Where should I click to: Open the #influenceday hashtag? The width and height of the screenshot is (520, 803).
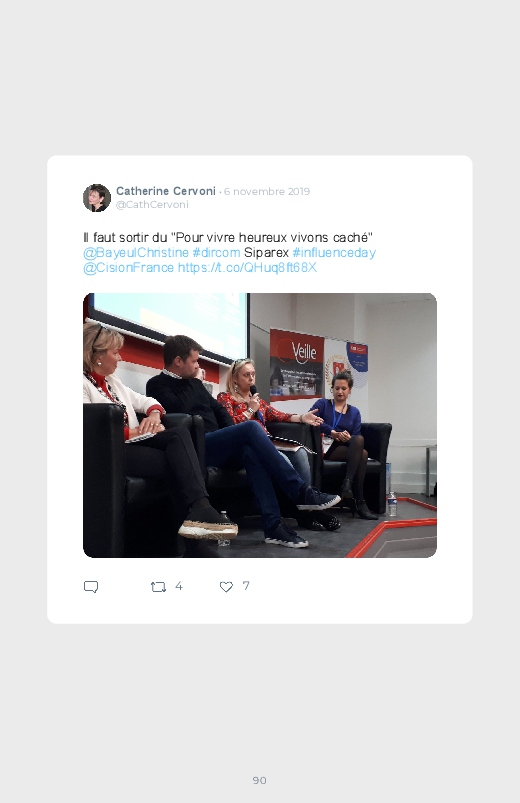pos(334,252)
